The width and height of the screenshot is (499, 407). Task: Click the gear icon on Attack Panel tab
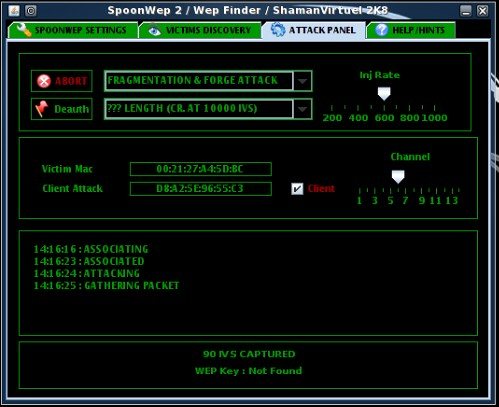[x=278, y=30]
